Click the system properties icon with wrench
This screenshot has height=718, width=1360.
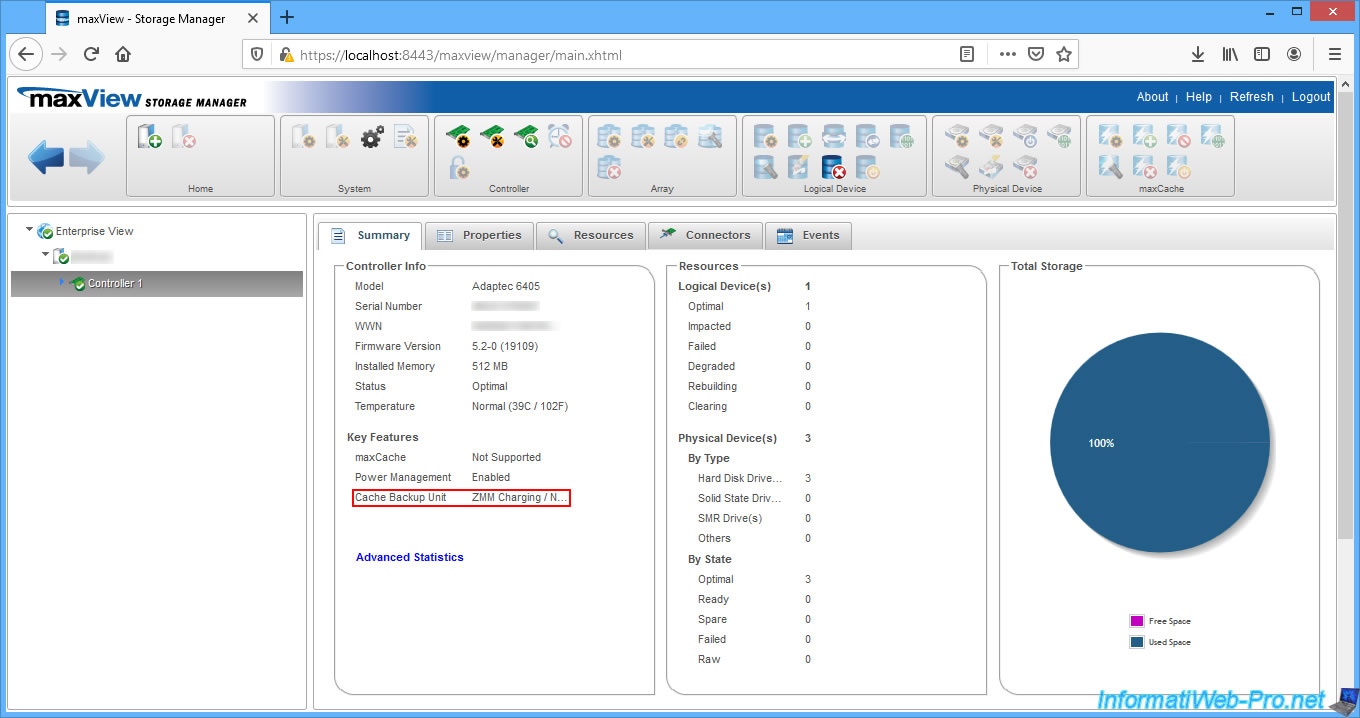tap(338, 138)
